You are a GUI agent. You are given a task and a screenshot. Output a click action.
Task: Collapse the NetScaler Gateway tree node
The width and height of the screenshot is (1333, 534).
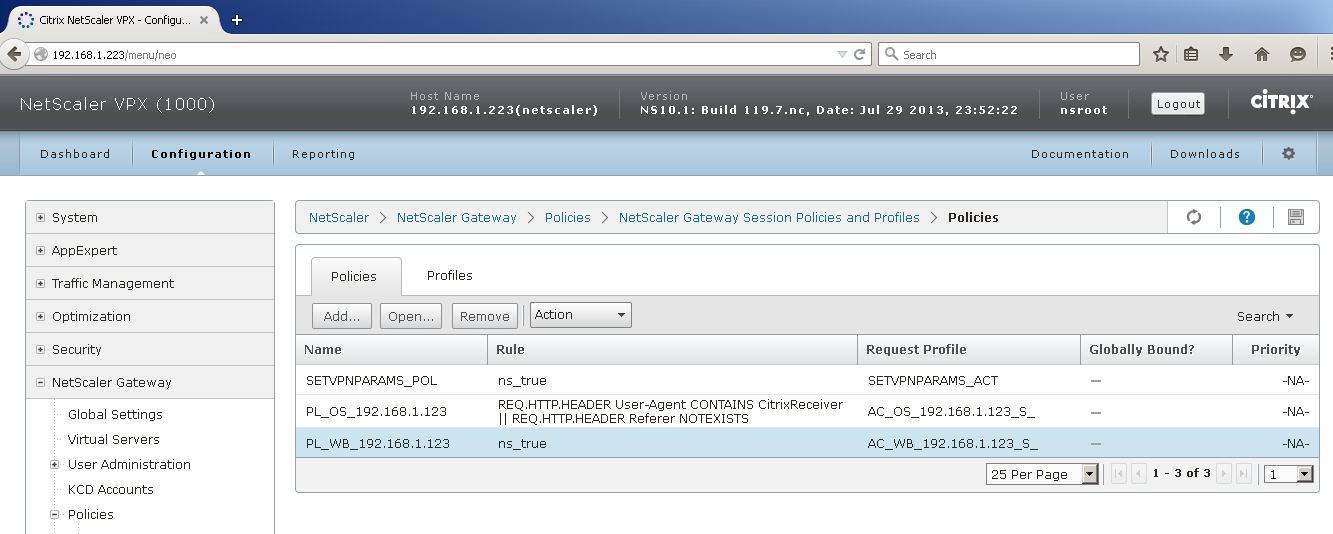coord(41,382)
